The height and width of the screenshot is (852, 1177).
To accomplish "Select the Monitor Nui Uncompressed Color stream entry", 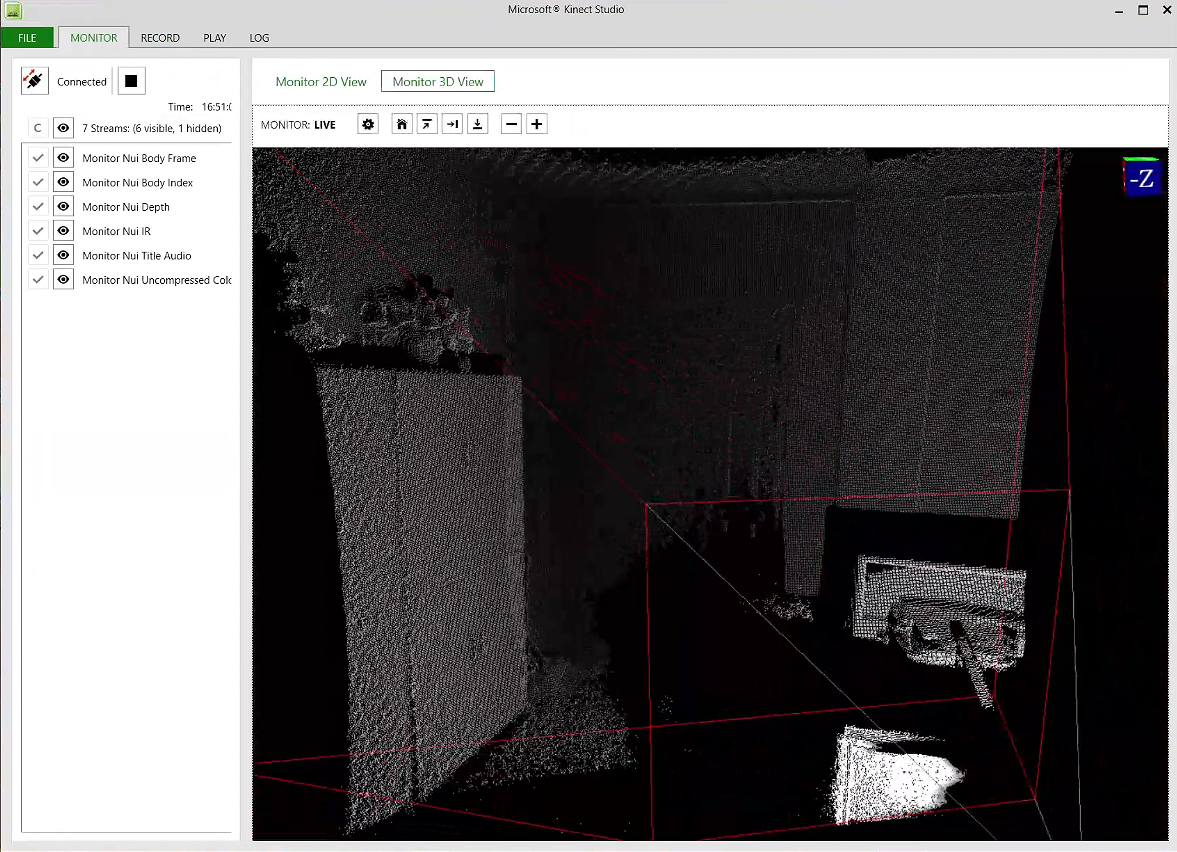I will (157, 280).
